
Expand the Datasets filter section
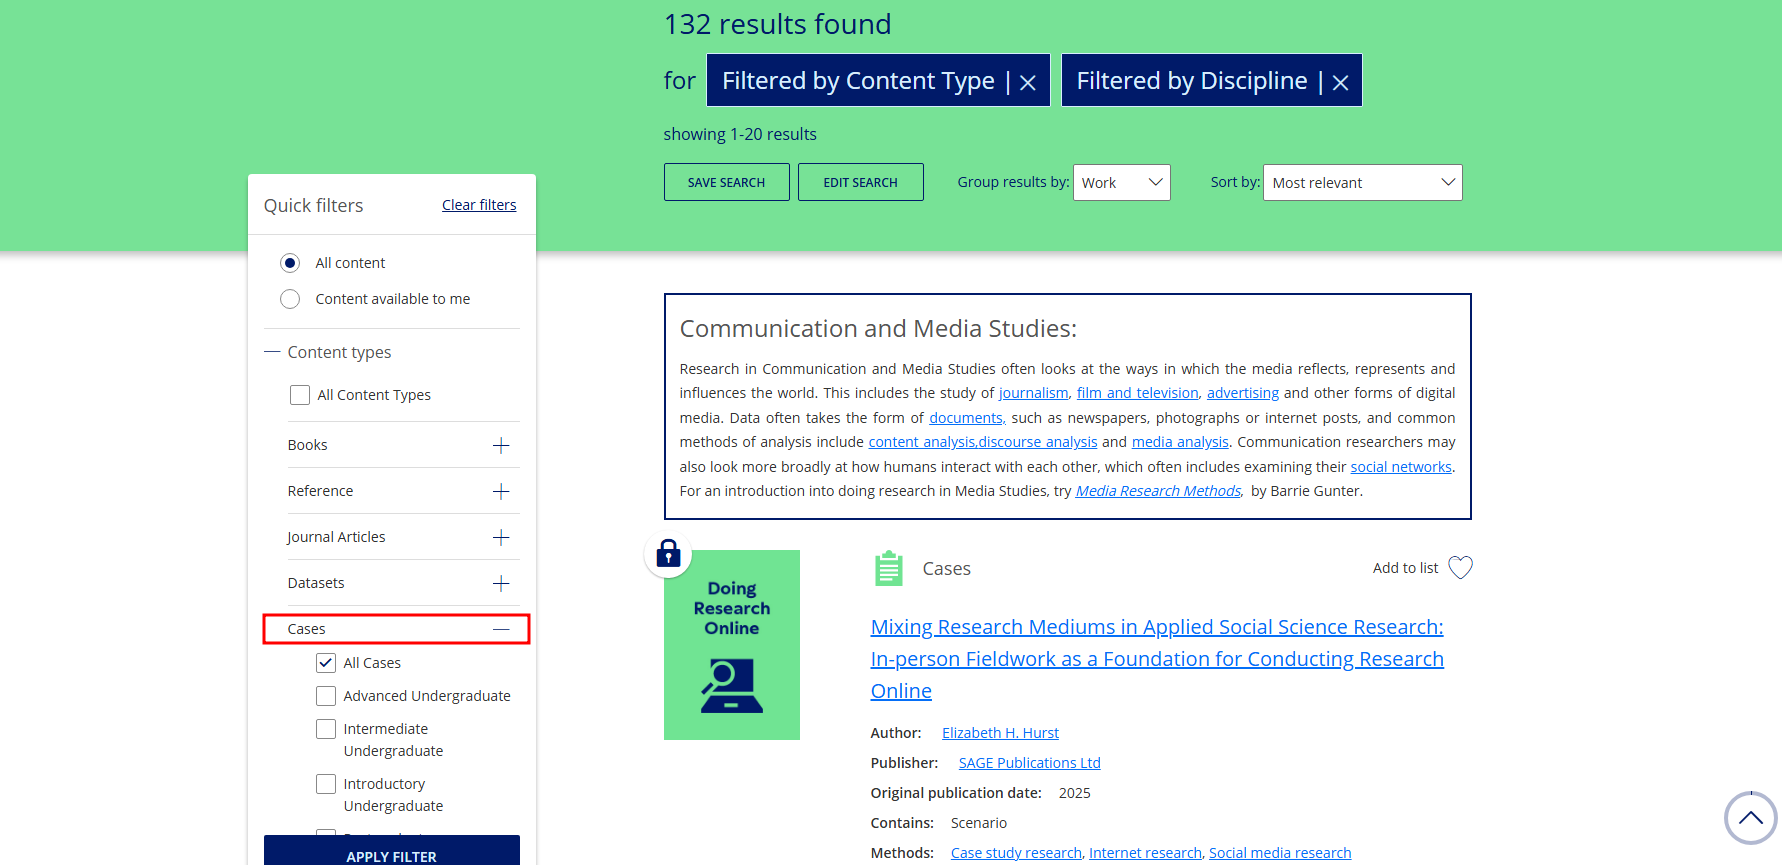click(501, 583)
